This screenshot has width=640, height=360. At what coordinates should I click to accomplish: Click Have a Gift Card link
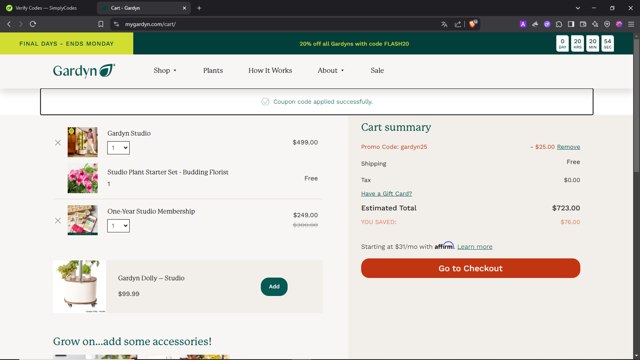point(387,193)
